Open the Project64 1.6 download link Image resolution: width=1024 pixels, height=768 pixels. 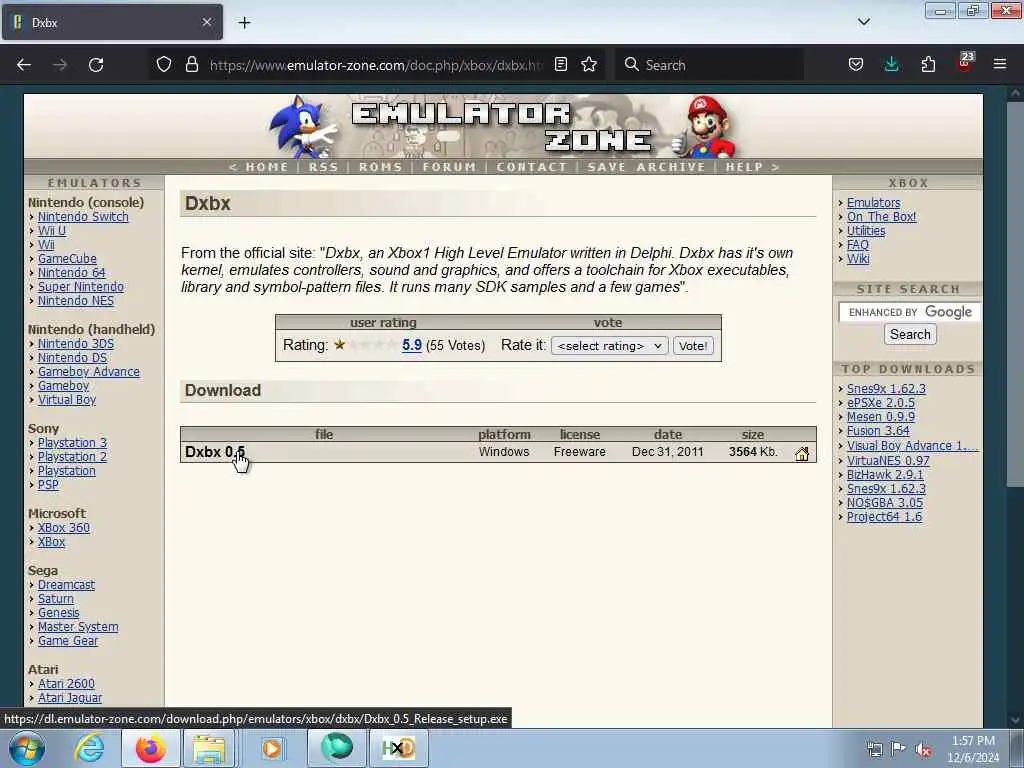[884, 517]
